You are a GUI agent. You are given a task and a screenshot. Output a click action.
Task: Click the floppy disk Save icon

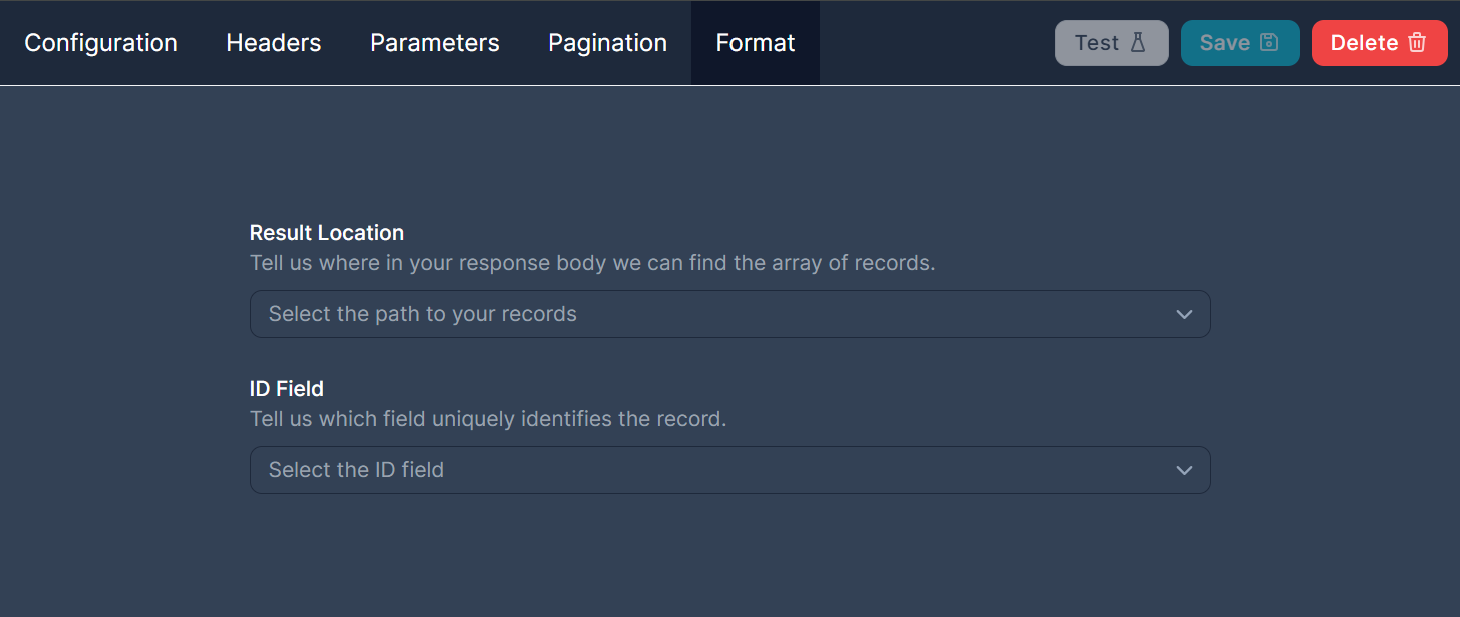(1269, 43)
